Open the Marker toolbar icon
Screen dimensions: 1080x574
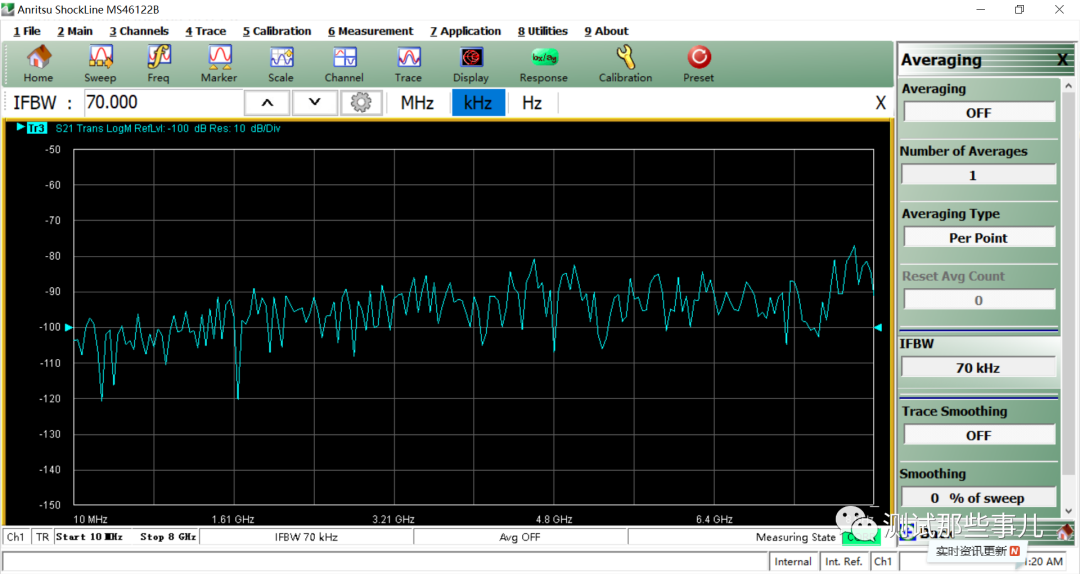tap(219, 64)
